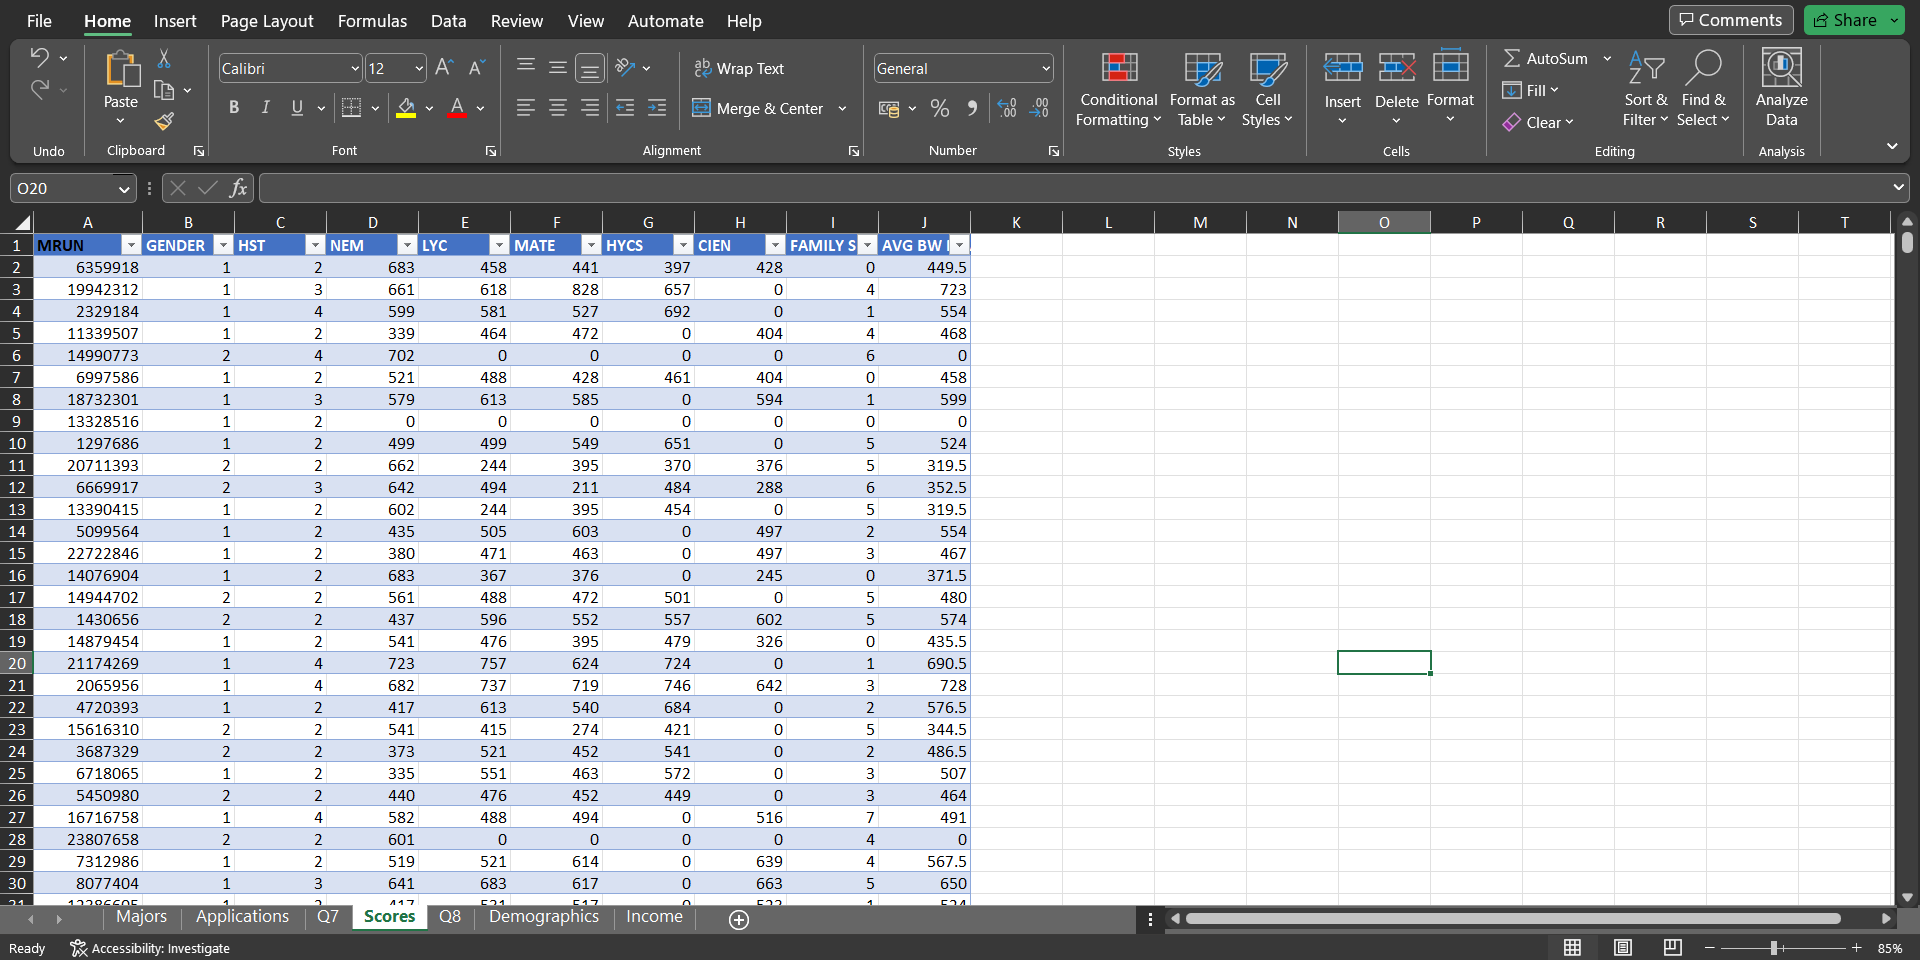Open Format as Table gallery
The image size is (1920, 960).
point(1202,89)
